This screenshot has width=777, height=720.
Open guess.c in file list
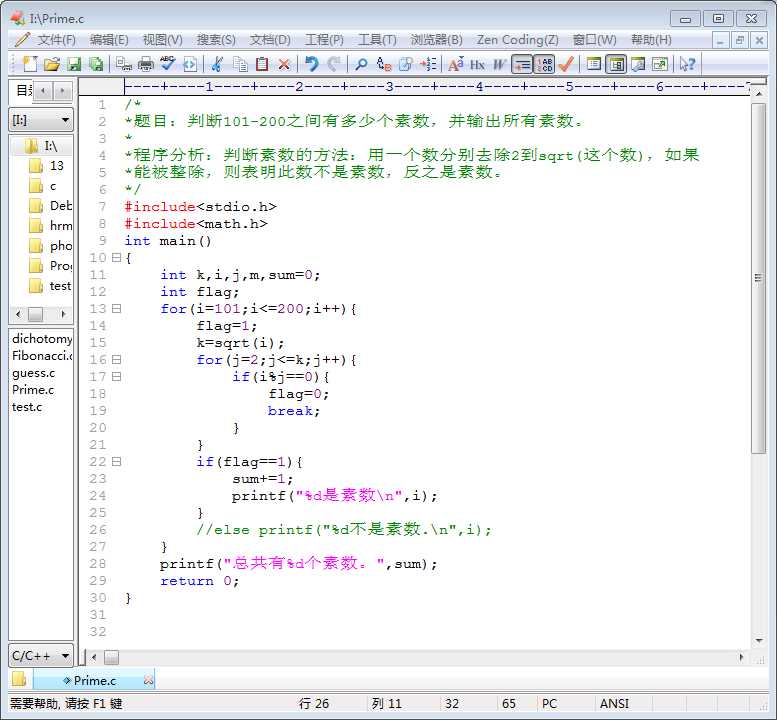click(33, 373)
